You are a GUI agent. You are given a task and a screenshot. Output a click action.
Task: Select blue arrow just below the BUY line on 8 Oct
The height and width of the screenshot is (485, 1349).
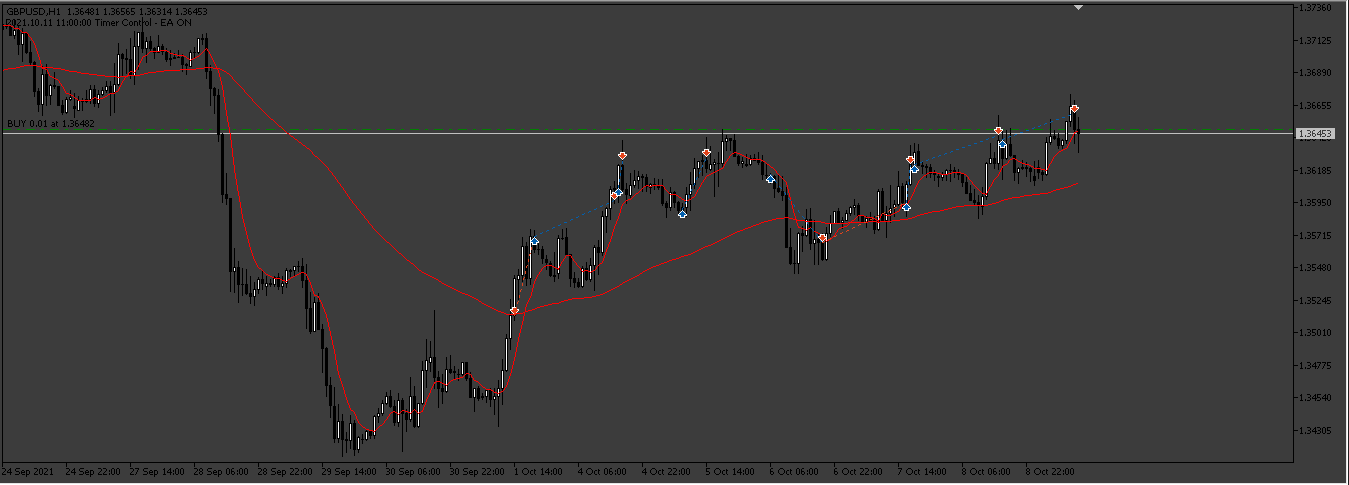pos(1002,144)
